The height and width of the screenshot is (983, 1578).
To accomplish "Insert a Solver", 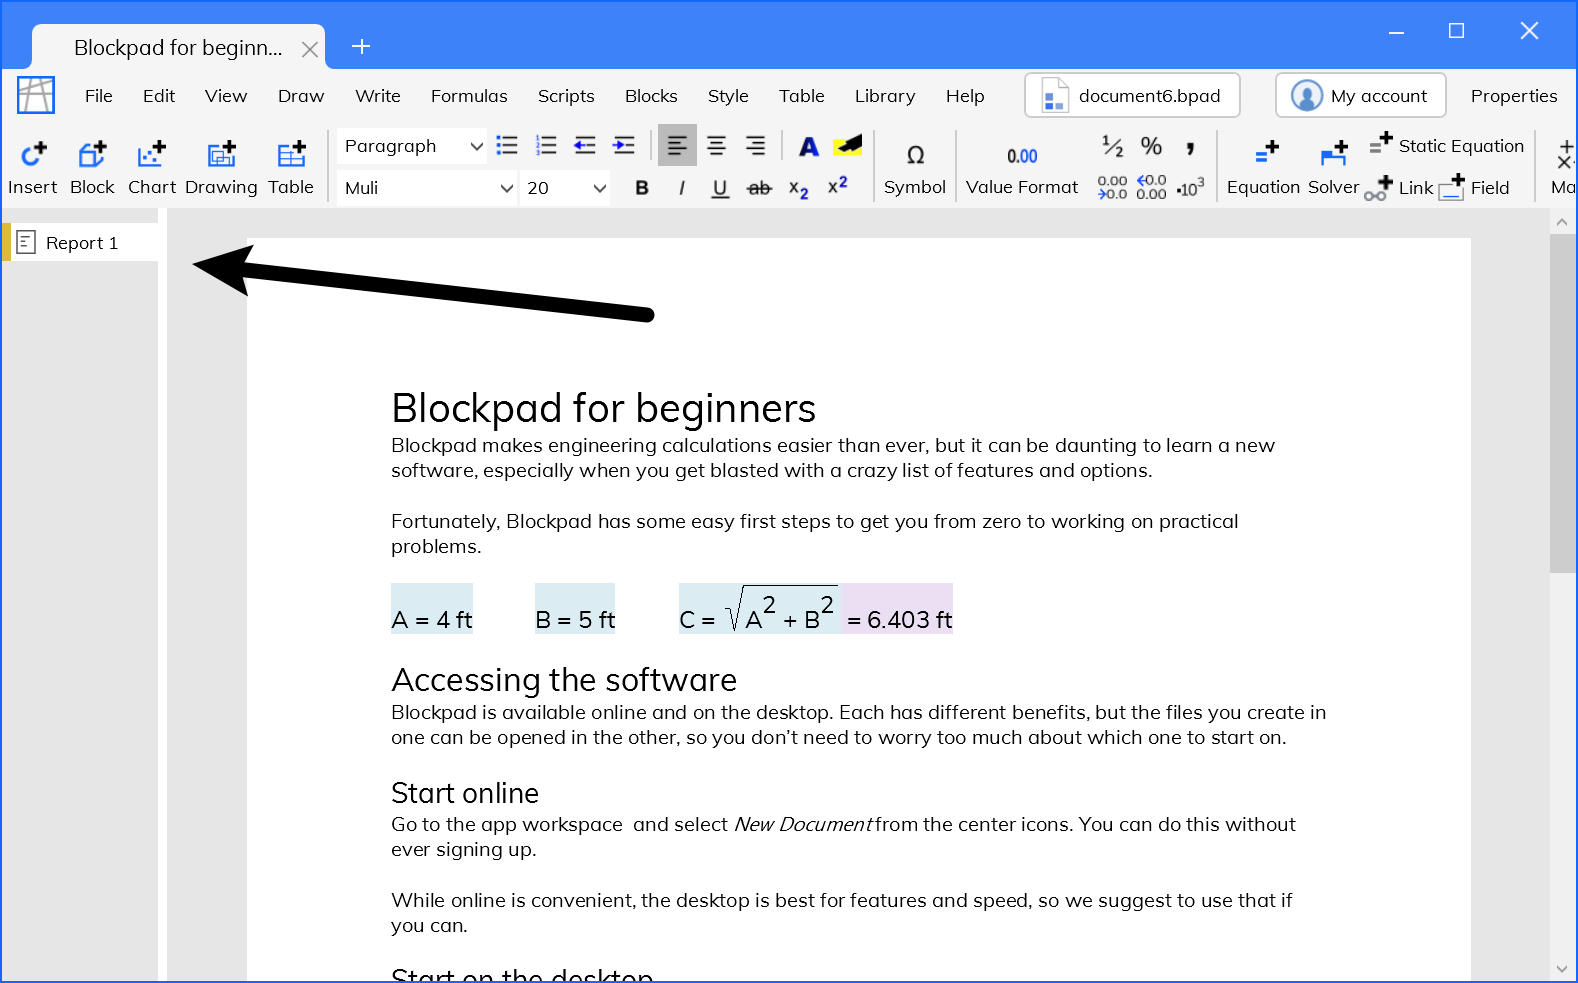I will click(x=1334, y=167).
